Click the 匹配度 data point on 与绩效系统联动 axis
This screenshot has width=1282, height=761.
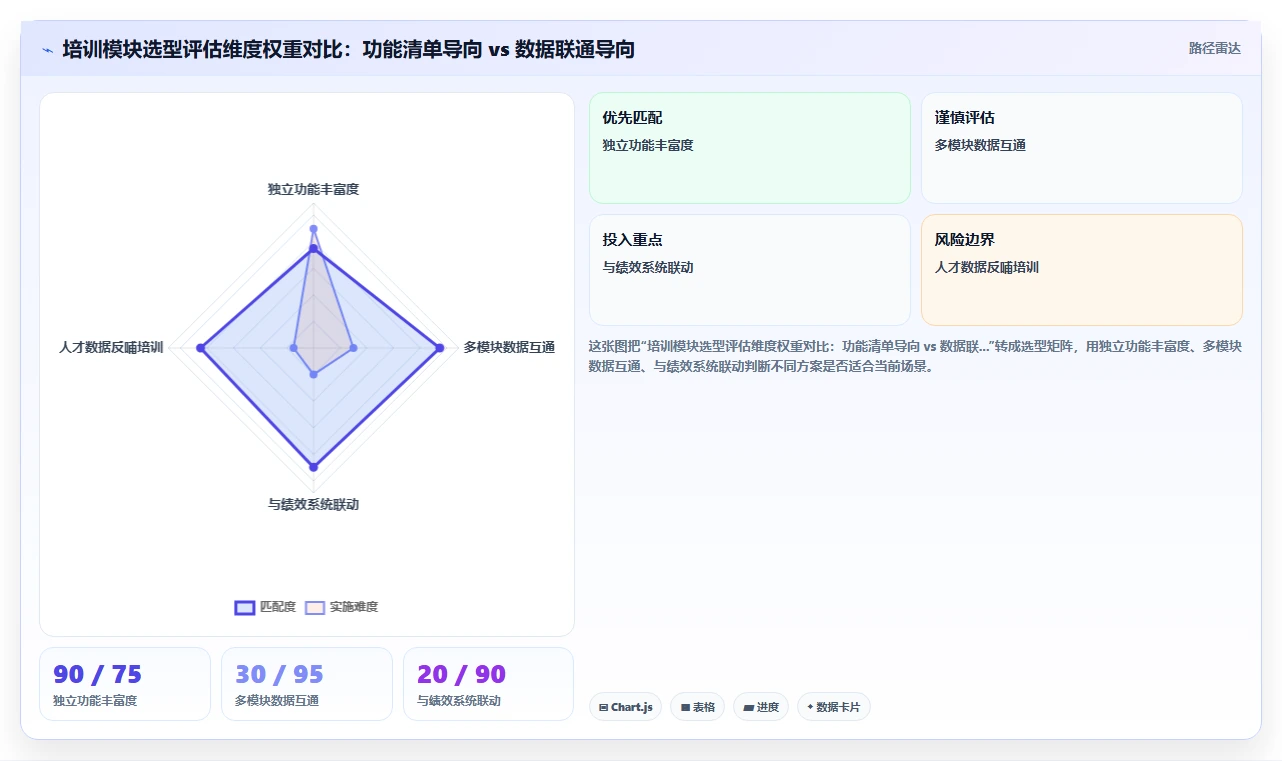pos(313,467)
